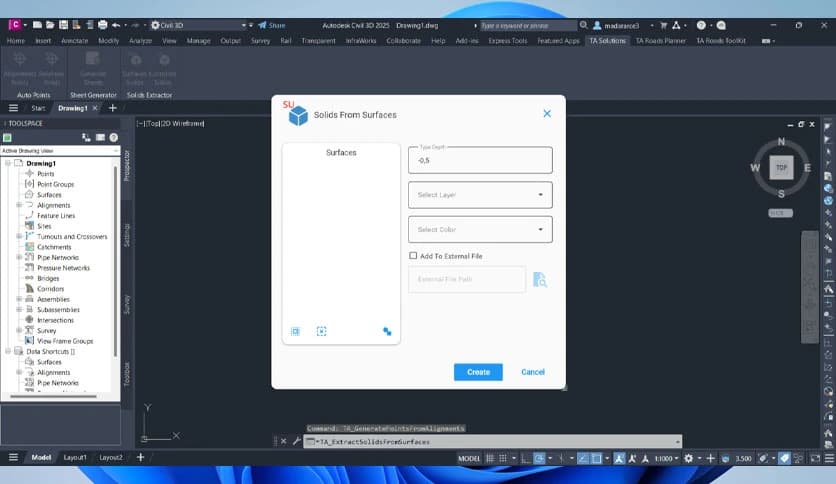This screenshot has height=484, width=836.
Task: Click the select all surfaces icon
Action: pyautogui.click(x=296, y=331)
